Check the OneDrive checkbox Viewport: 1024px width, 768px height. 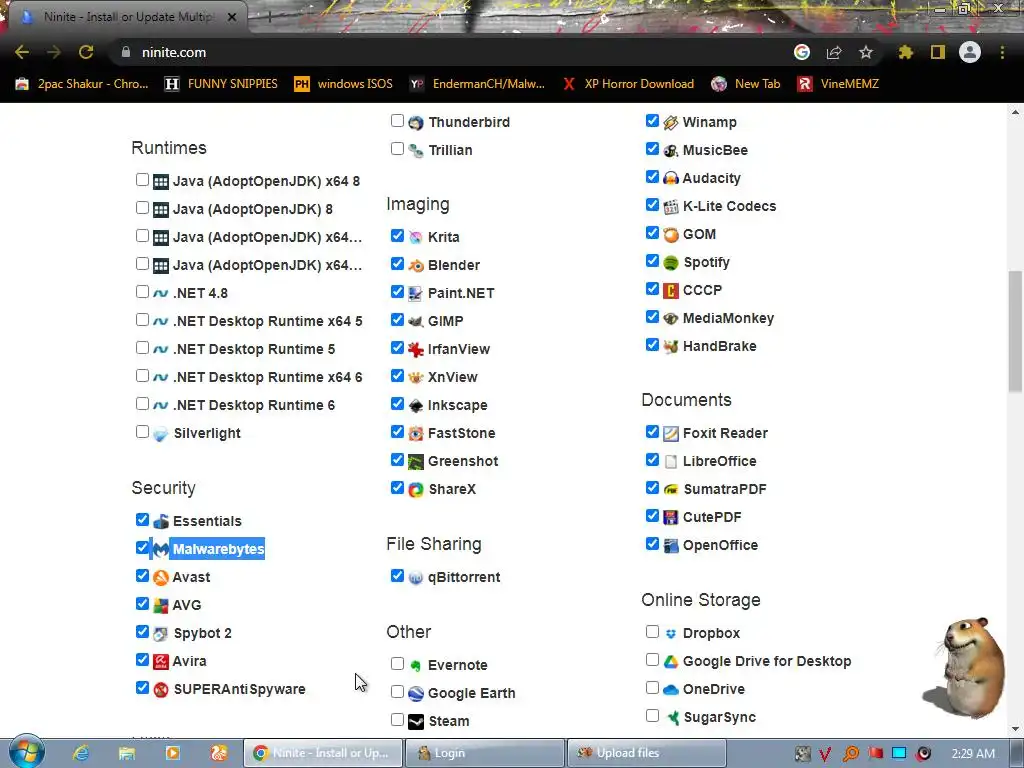click(652, 688)
